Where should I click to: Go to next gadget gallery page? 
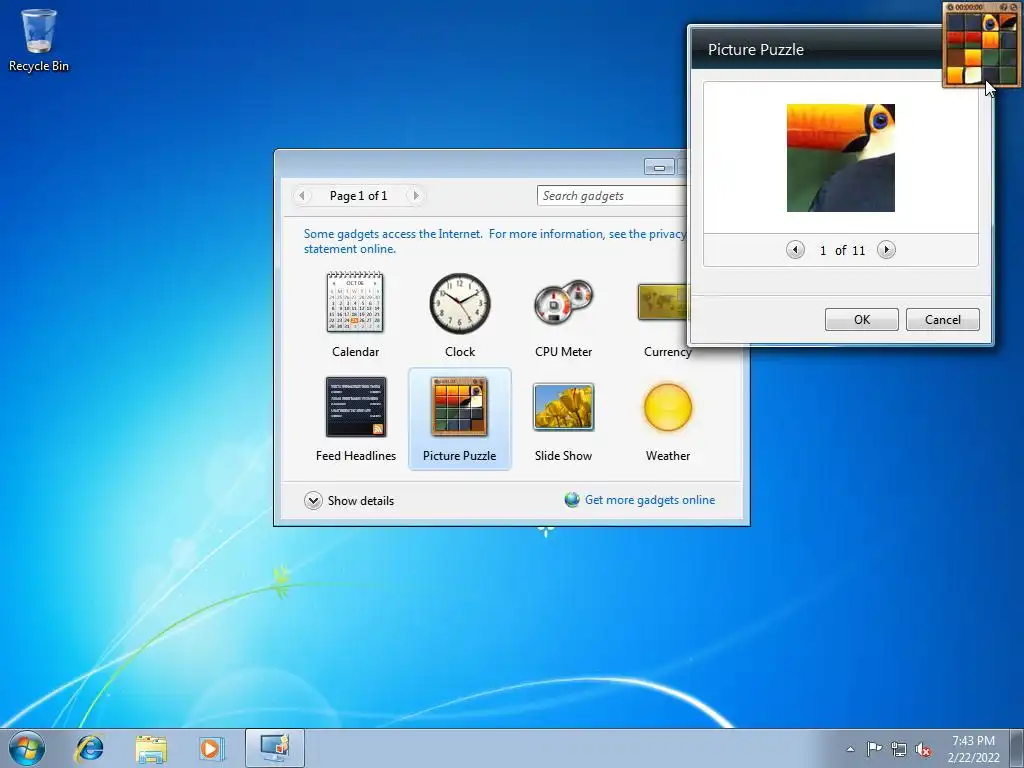coord(415,195)
